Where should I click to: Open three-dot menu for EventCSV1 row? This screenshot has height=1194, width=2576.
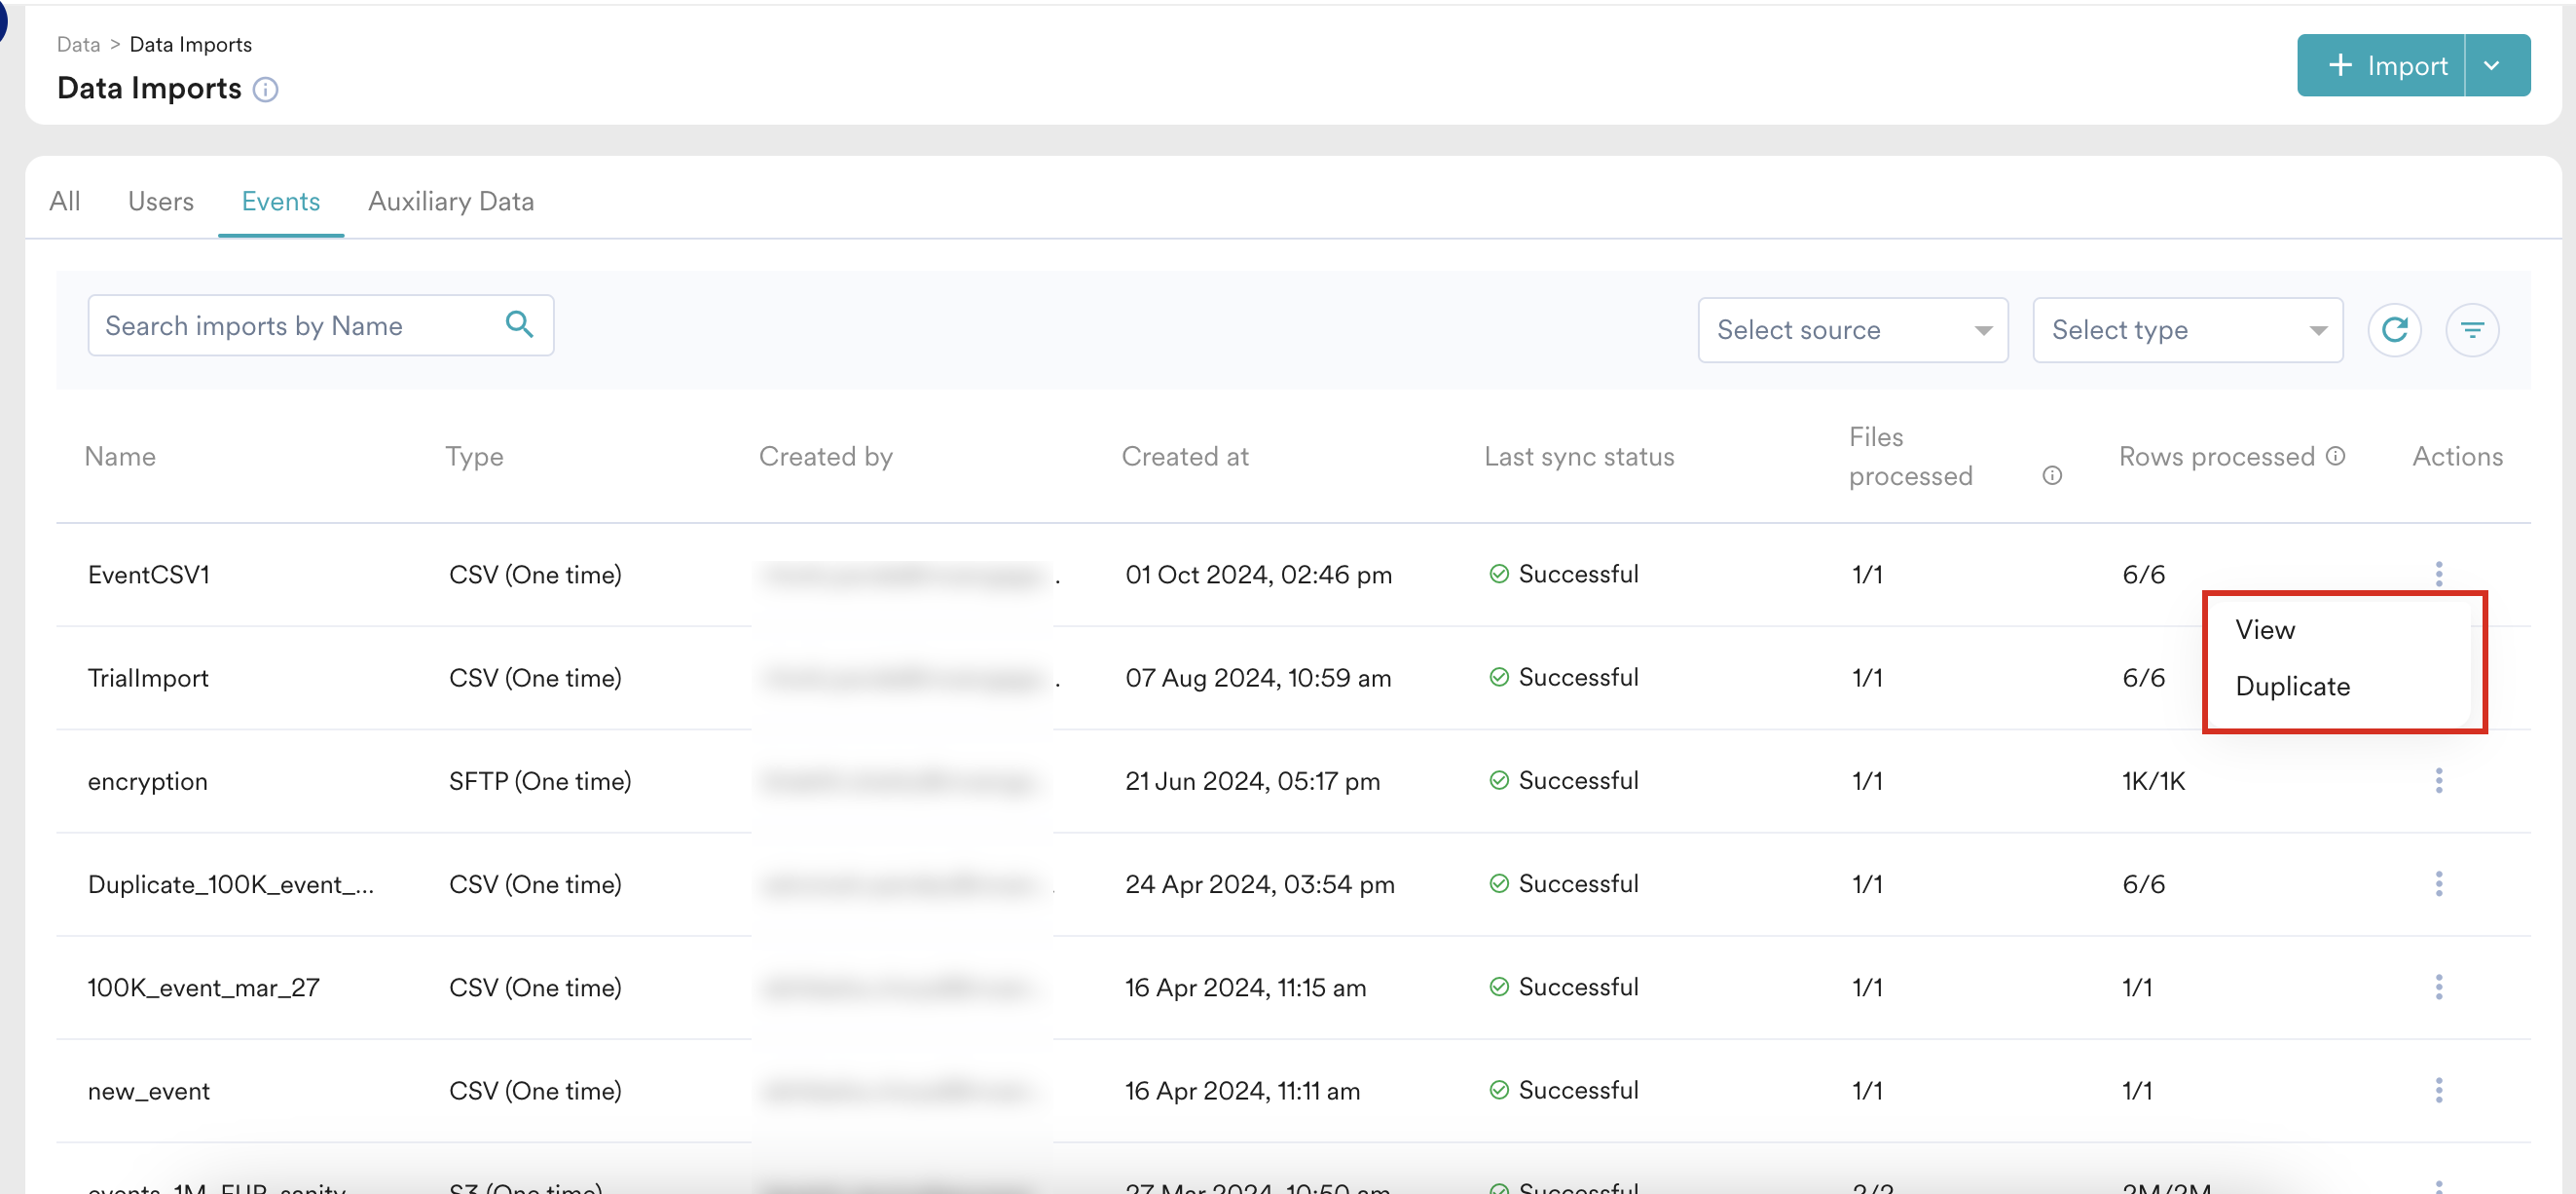click(2438, 573)
